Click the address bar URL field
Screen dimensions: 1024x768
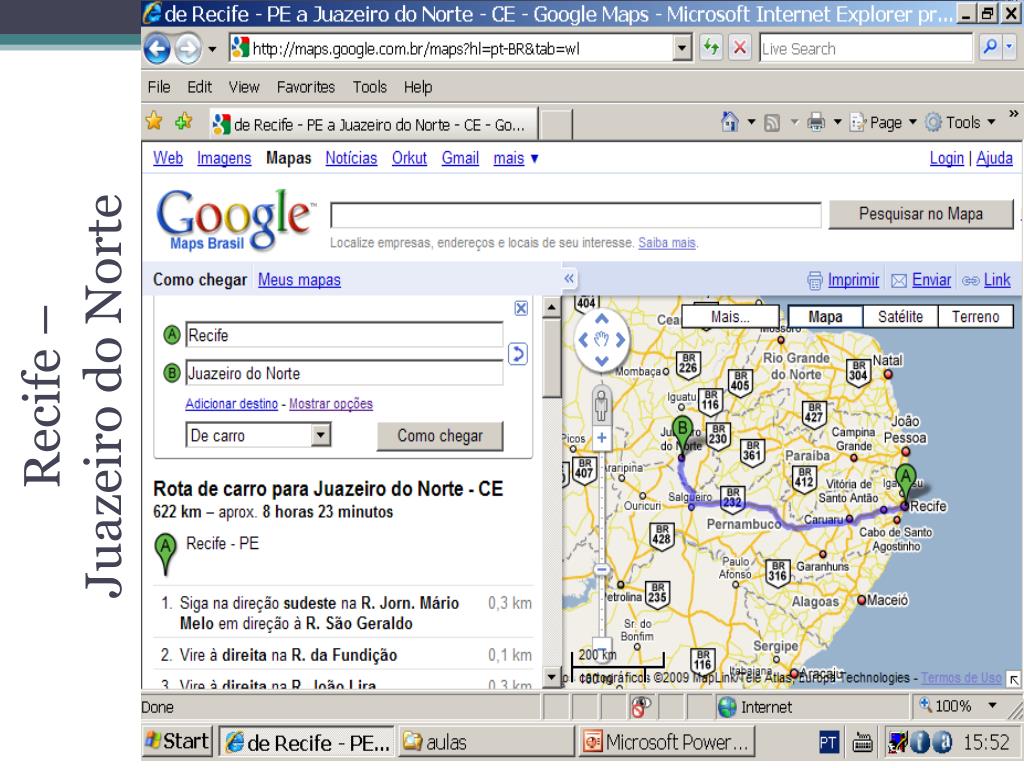451,48
